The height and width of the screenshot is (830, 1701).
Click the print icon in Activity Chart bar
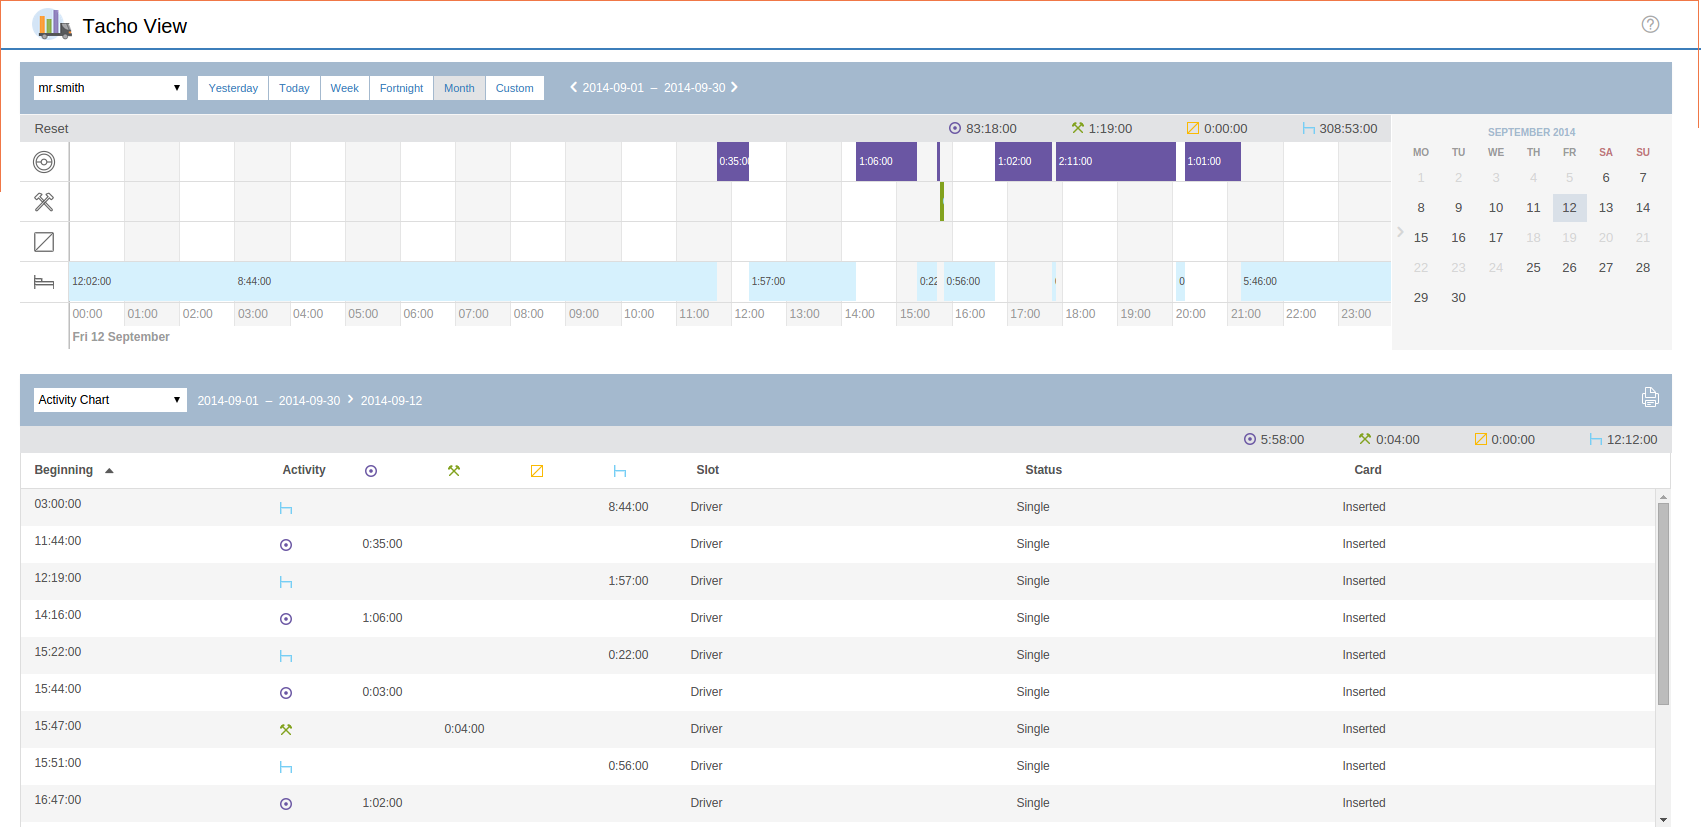coord(1650,398)
